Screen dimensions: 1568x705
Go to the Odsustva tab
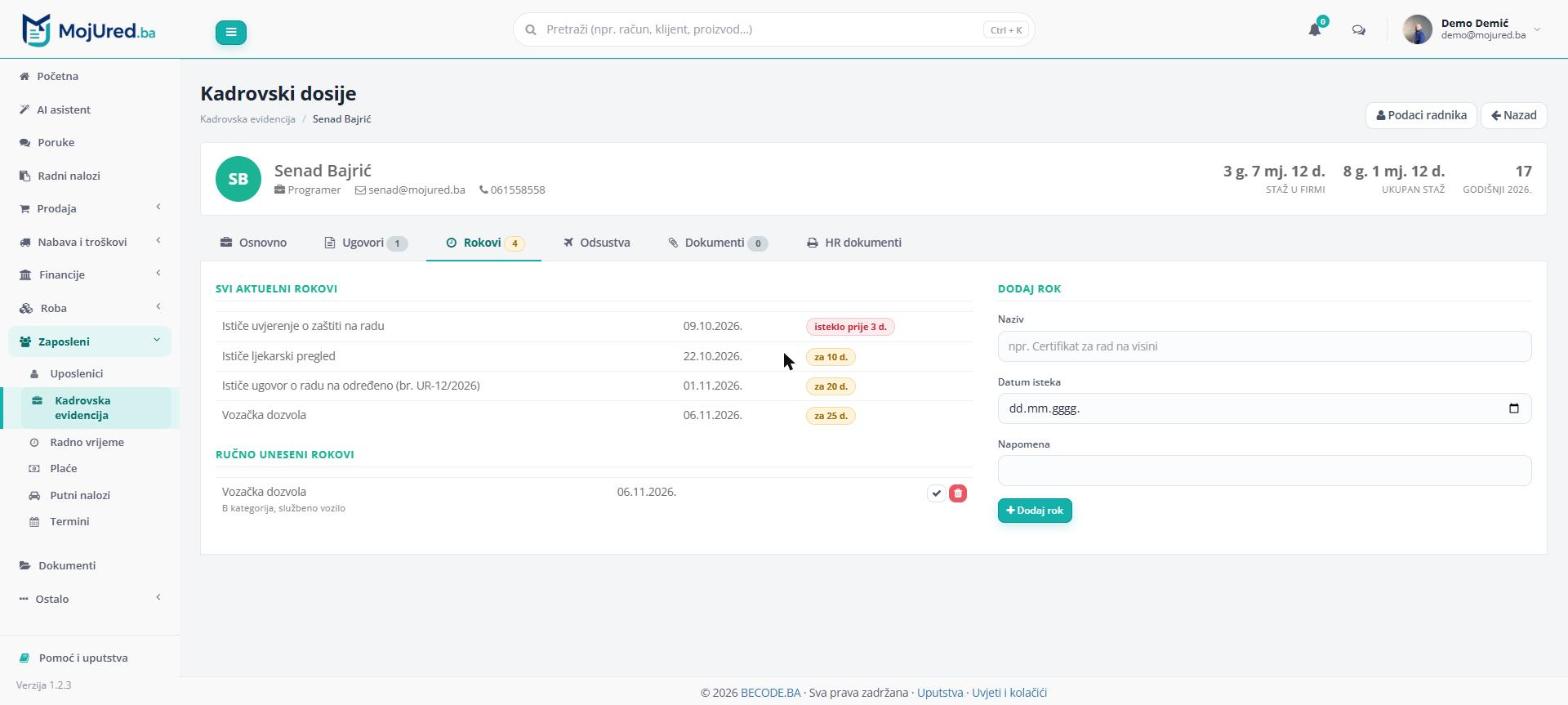[596, 243]
